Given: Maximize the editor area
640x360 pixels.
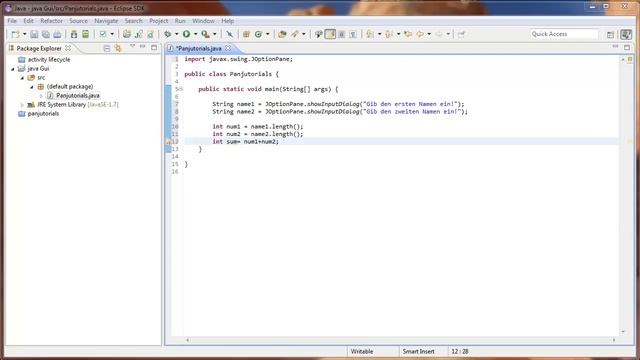Looking at the screenshot, I should 627,47.
